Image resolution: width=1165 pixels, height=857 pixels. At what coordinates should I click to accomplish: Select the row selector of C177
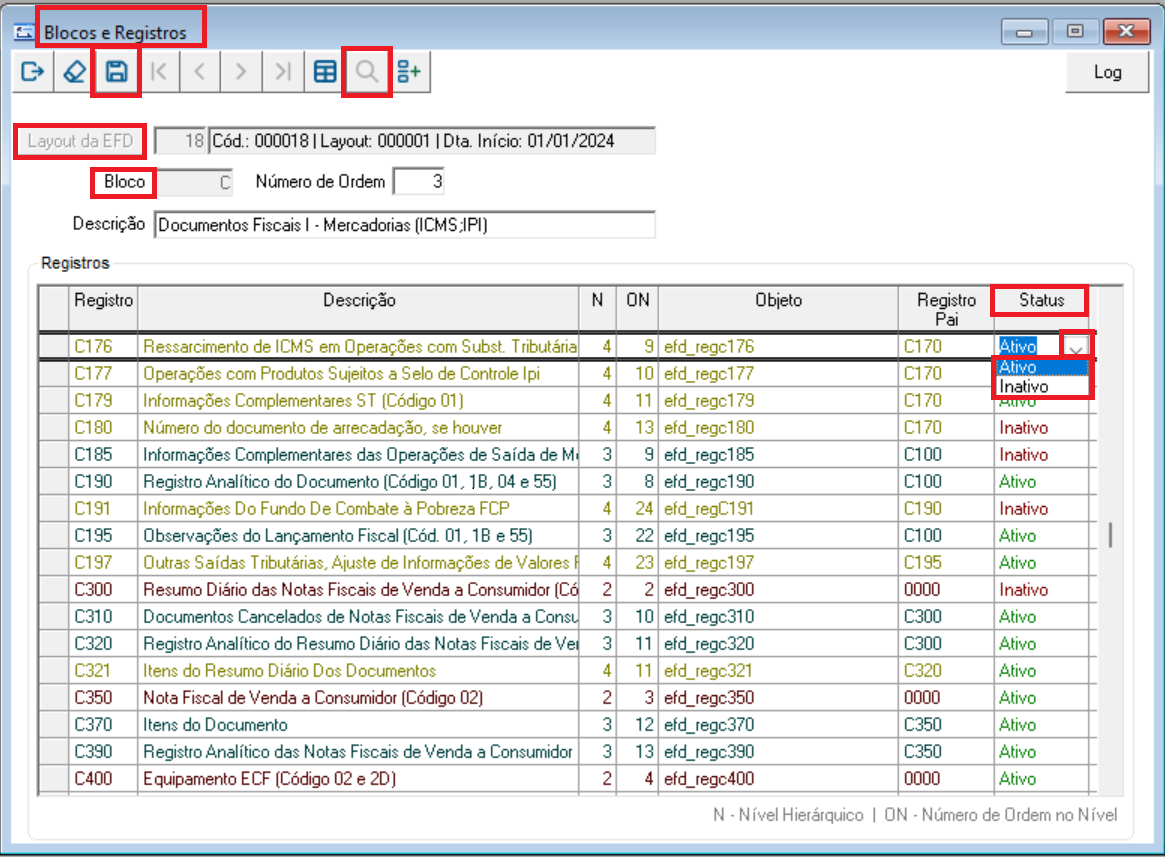click(x=53, y=374)
